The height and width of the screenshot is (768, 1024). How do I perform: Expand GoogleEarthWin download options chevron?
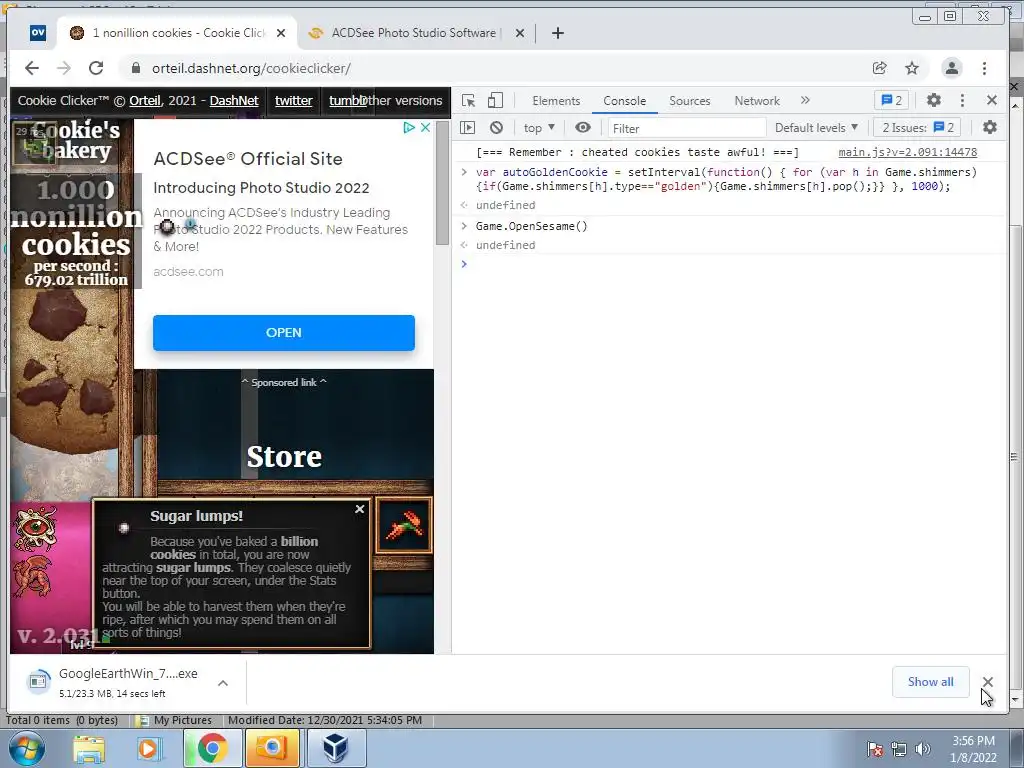point(223,683)
